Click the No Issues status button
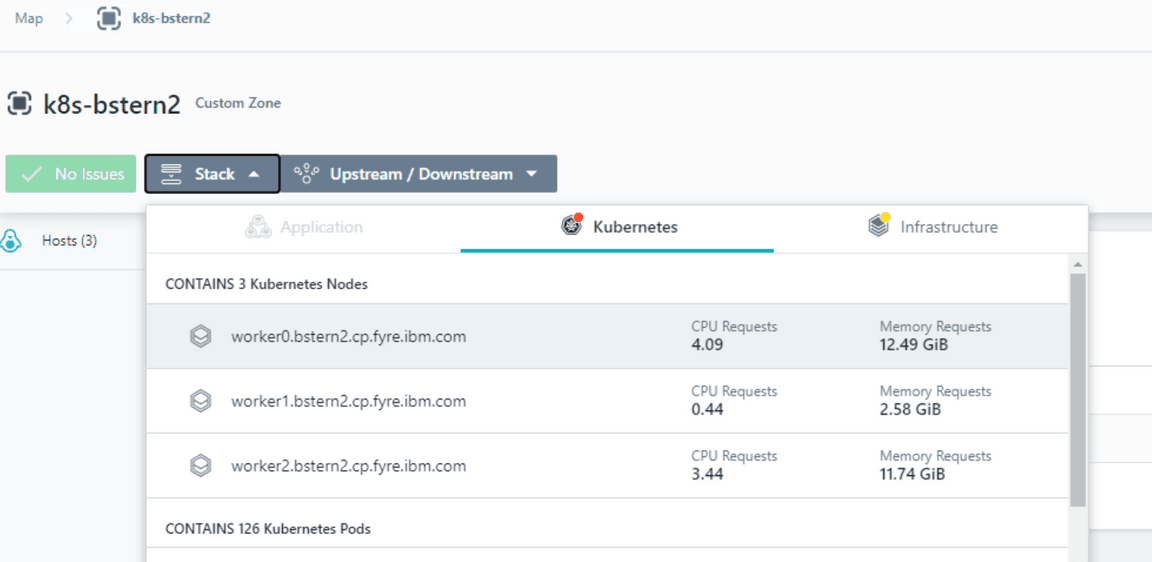The height and width of the screenshot is (562, 1152). (71, 174)
